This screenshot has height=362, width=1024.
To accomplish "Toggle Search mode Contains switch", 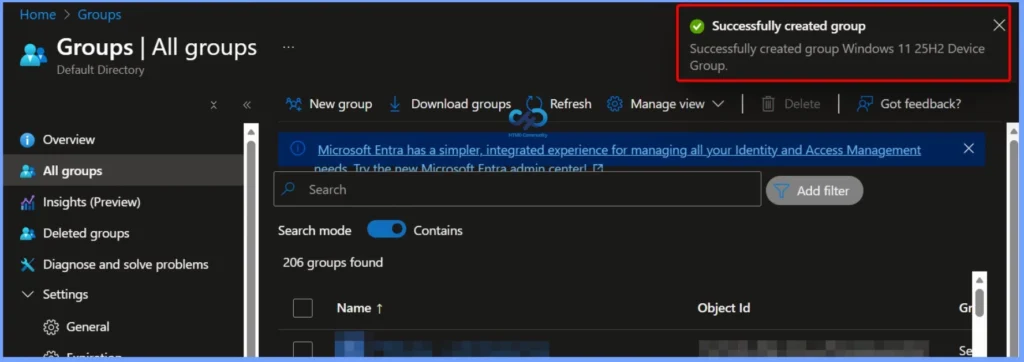I will [x=387, y=230].
